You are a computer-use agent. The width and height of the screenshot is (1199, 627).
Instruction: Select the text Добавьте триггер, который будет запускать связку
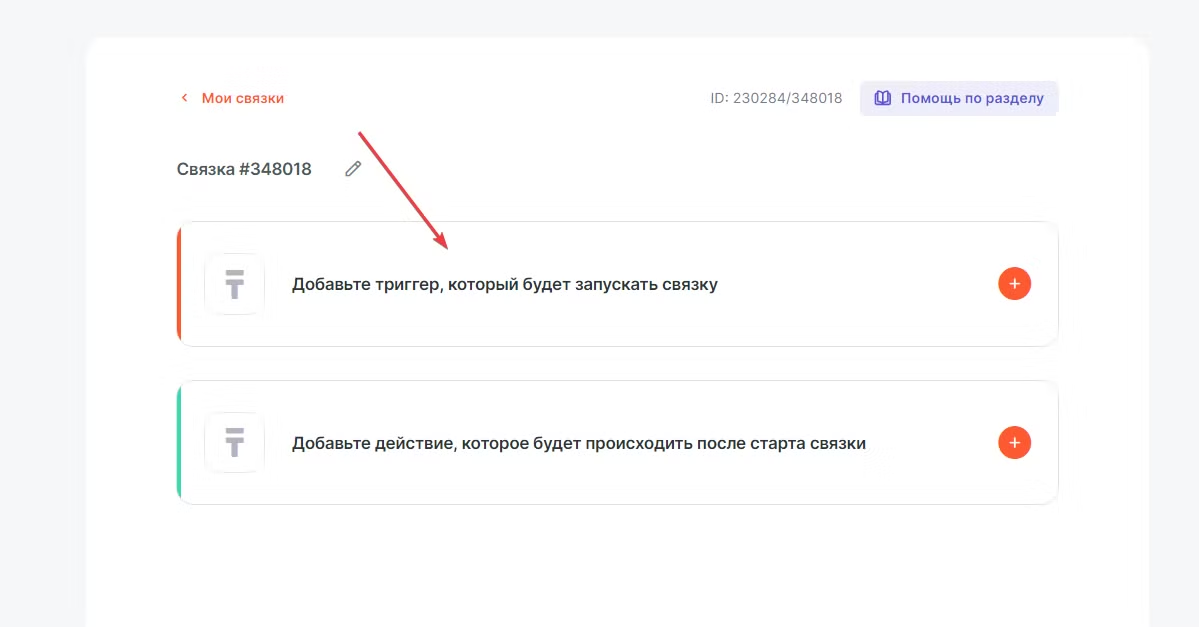pos(504,284)
